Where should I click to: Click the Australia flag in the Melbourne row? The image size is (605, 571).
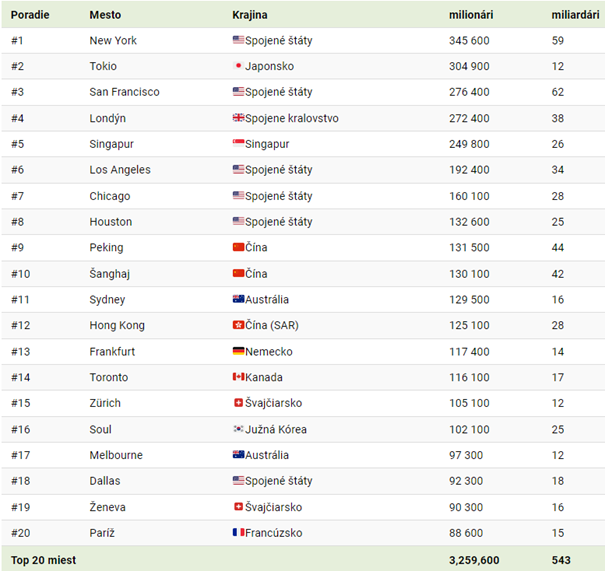(x=238, y=454)
